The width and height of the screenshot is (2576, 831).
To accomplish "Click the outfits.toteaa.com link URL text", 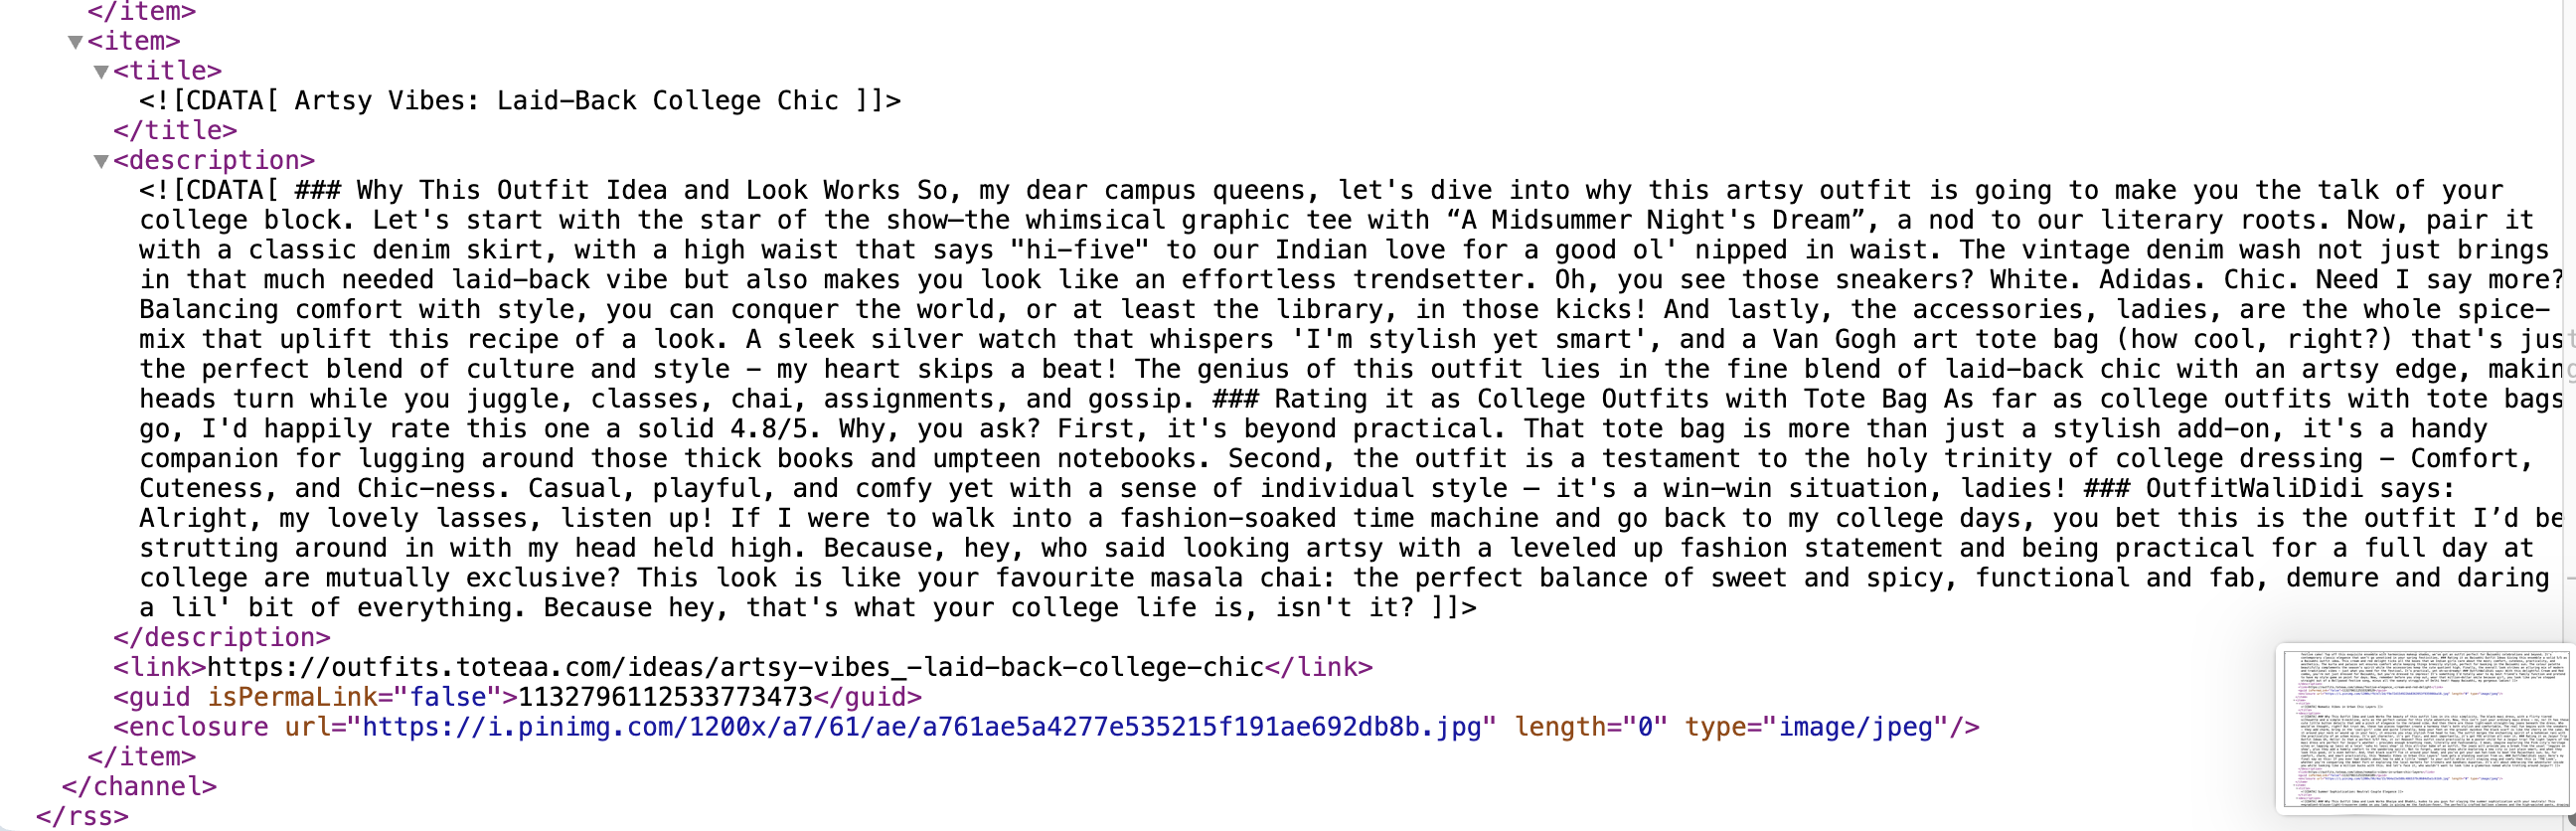I will 735,668.
